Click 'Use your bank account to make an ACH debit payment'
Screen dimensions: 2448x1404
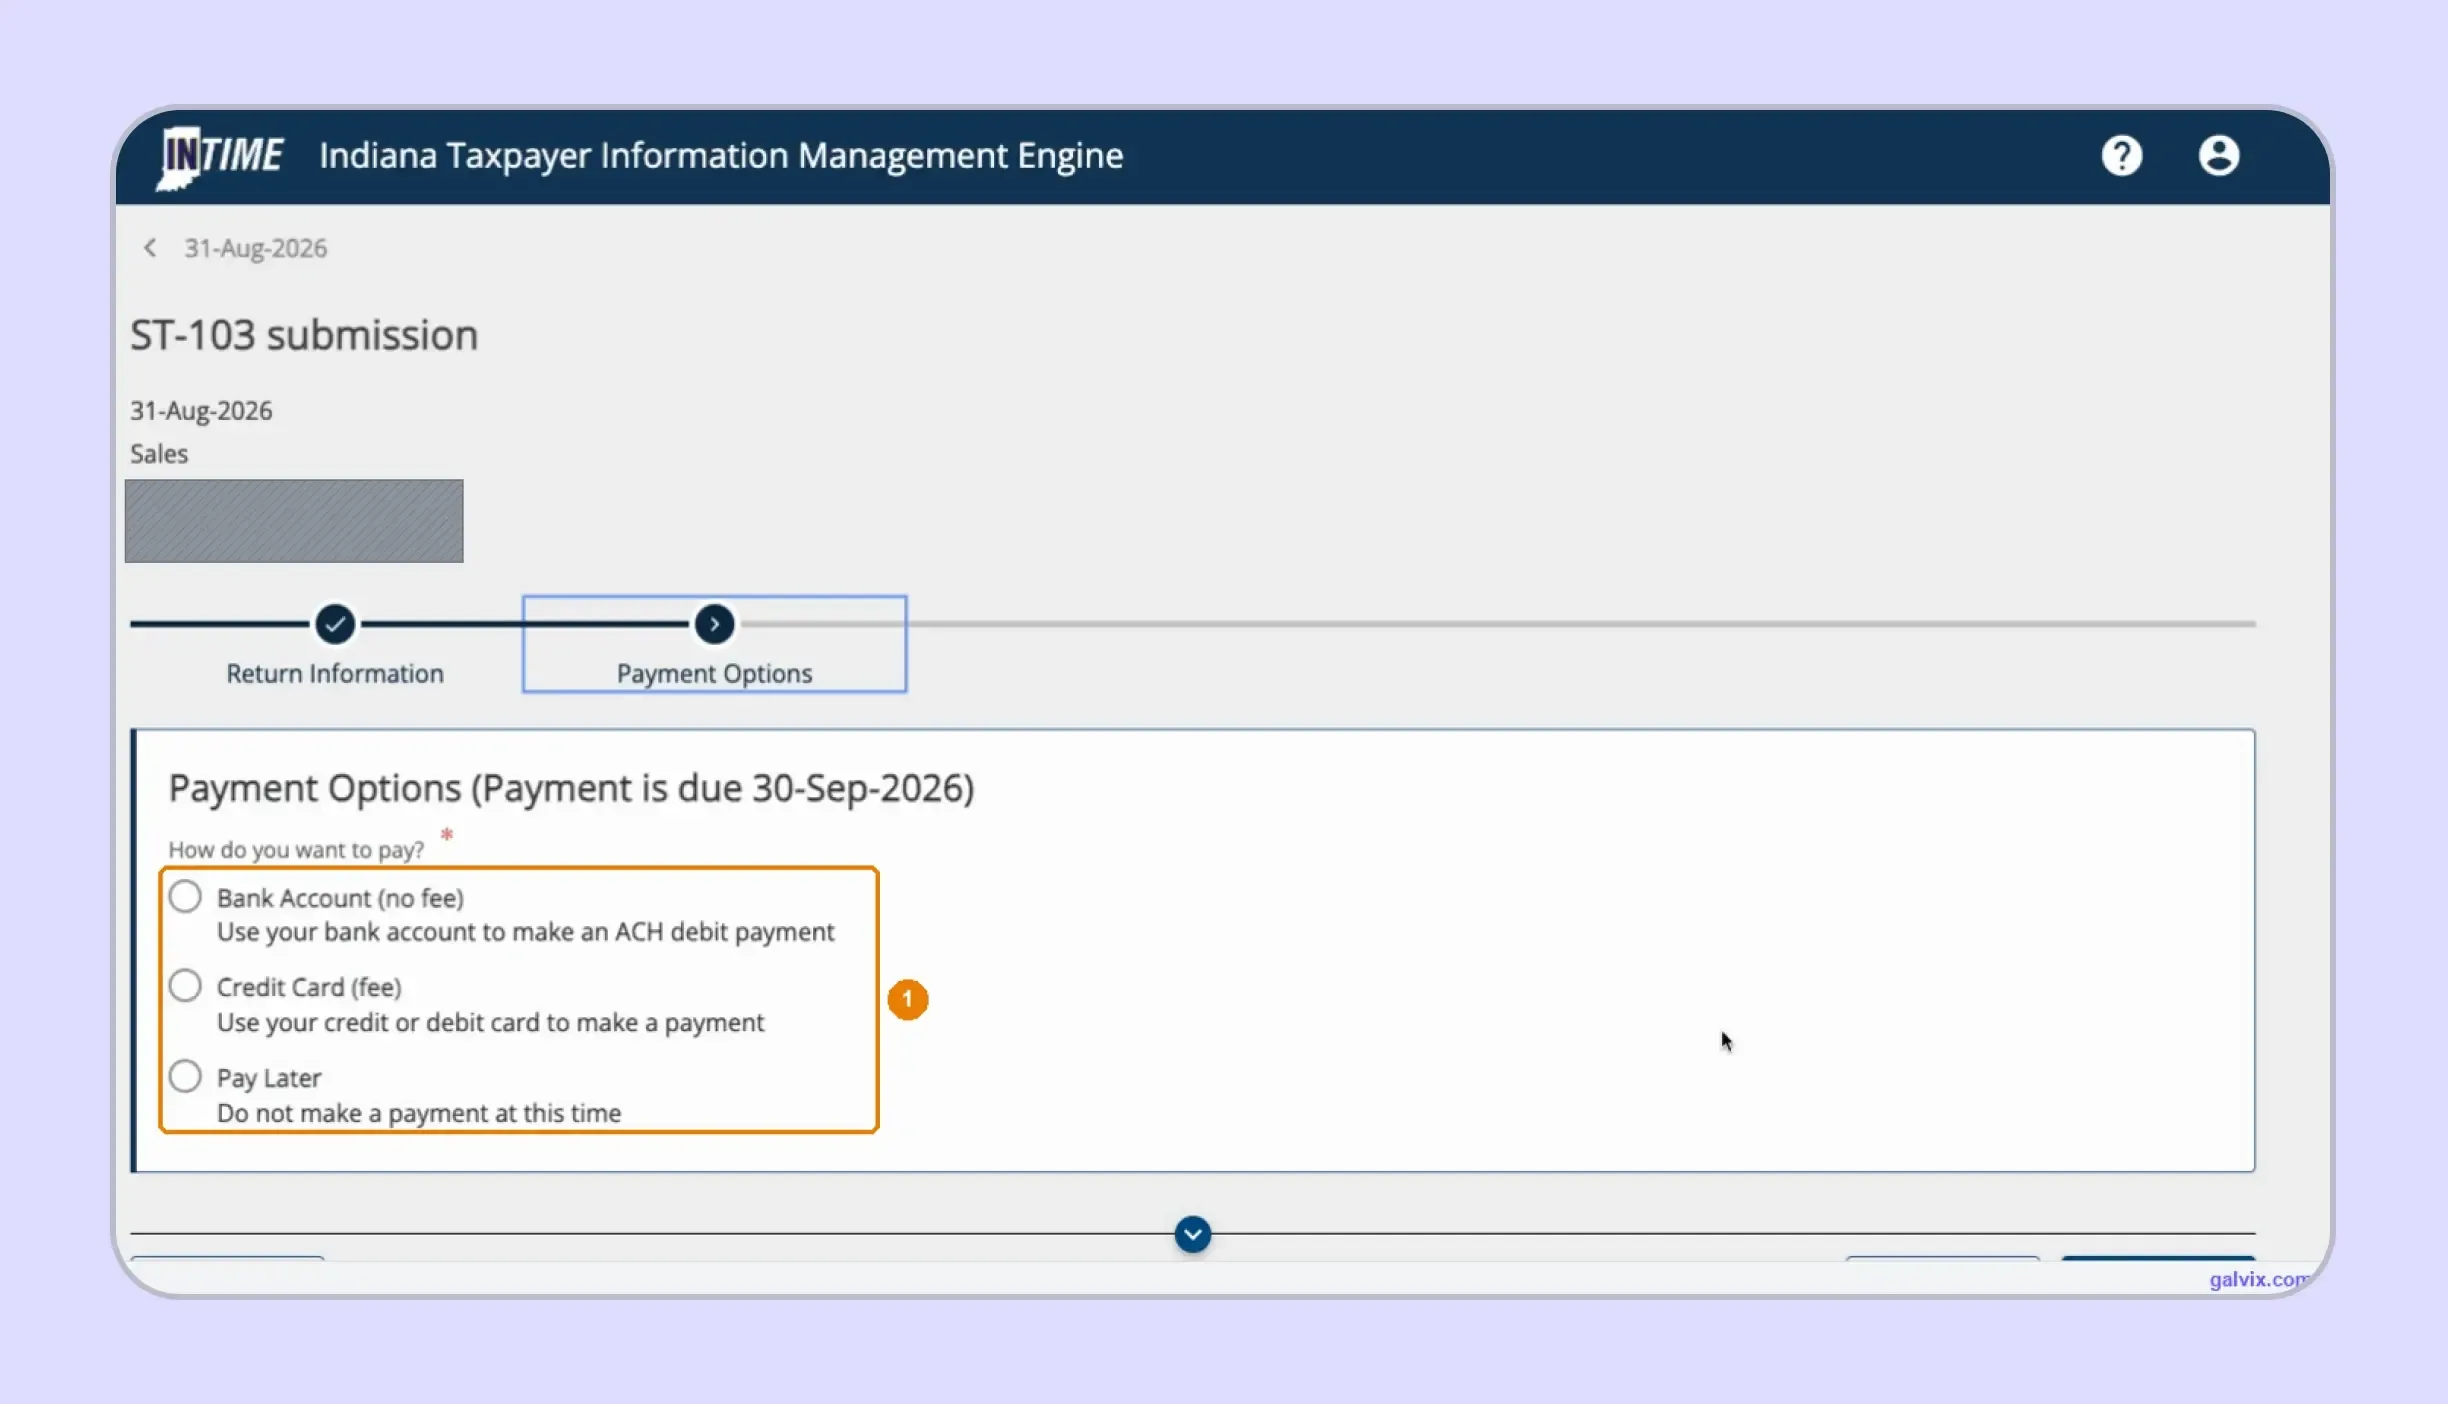[x=525, y=932]
